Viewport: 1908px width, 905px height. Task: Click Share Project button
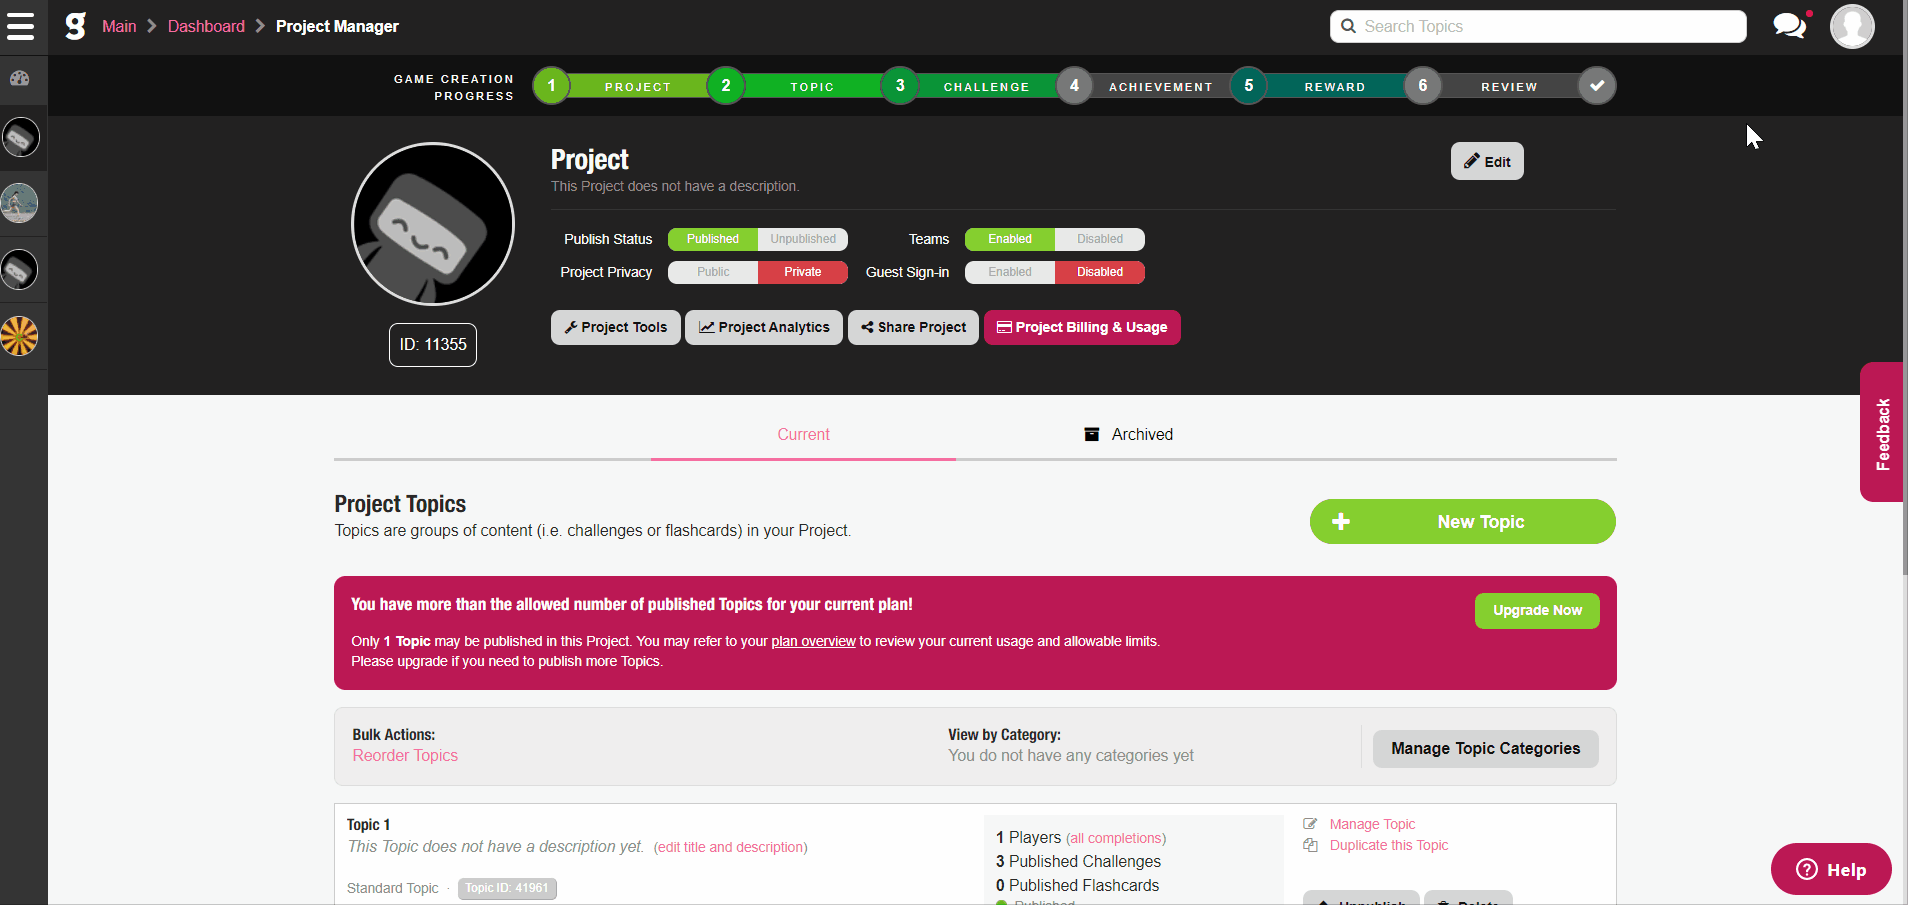click(x=913, y=327)
